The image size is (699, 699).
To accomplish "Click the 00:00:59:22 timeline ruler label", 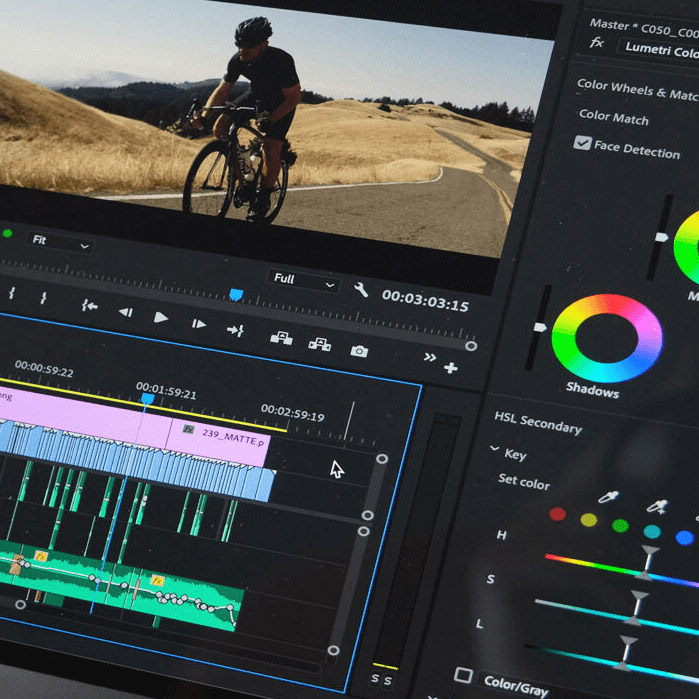I will click(44, 369).
